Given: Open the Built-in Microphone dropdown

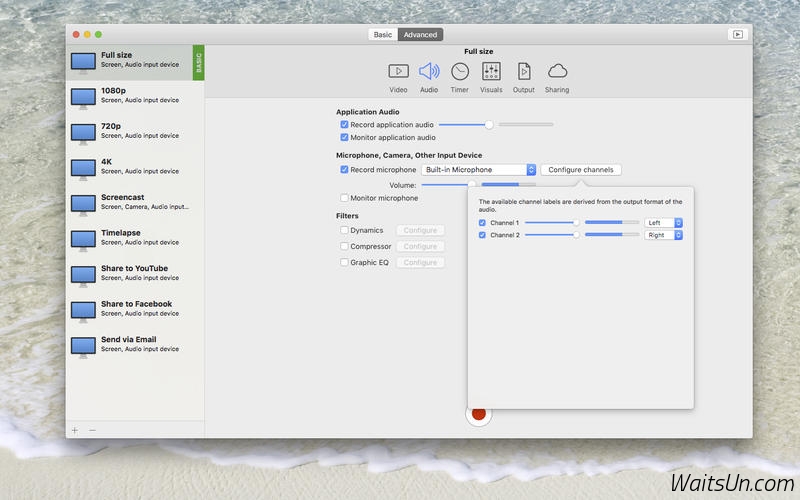Looking at the screenshot, I should point(478,170).
